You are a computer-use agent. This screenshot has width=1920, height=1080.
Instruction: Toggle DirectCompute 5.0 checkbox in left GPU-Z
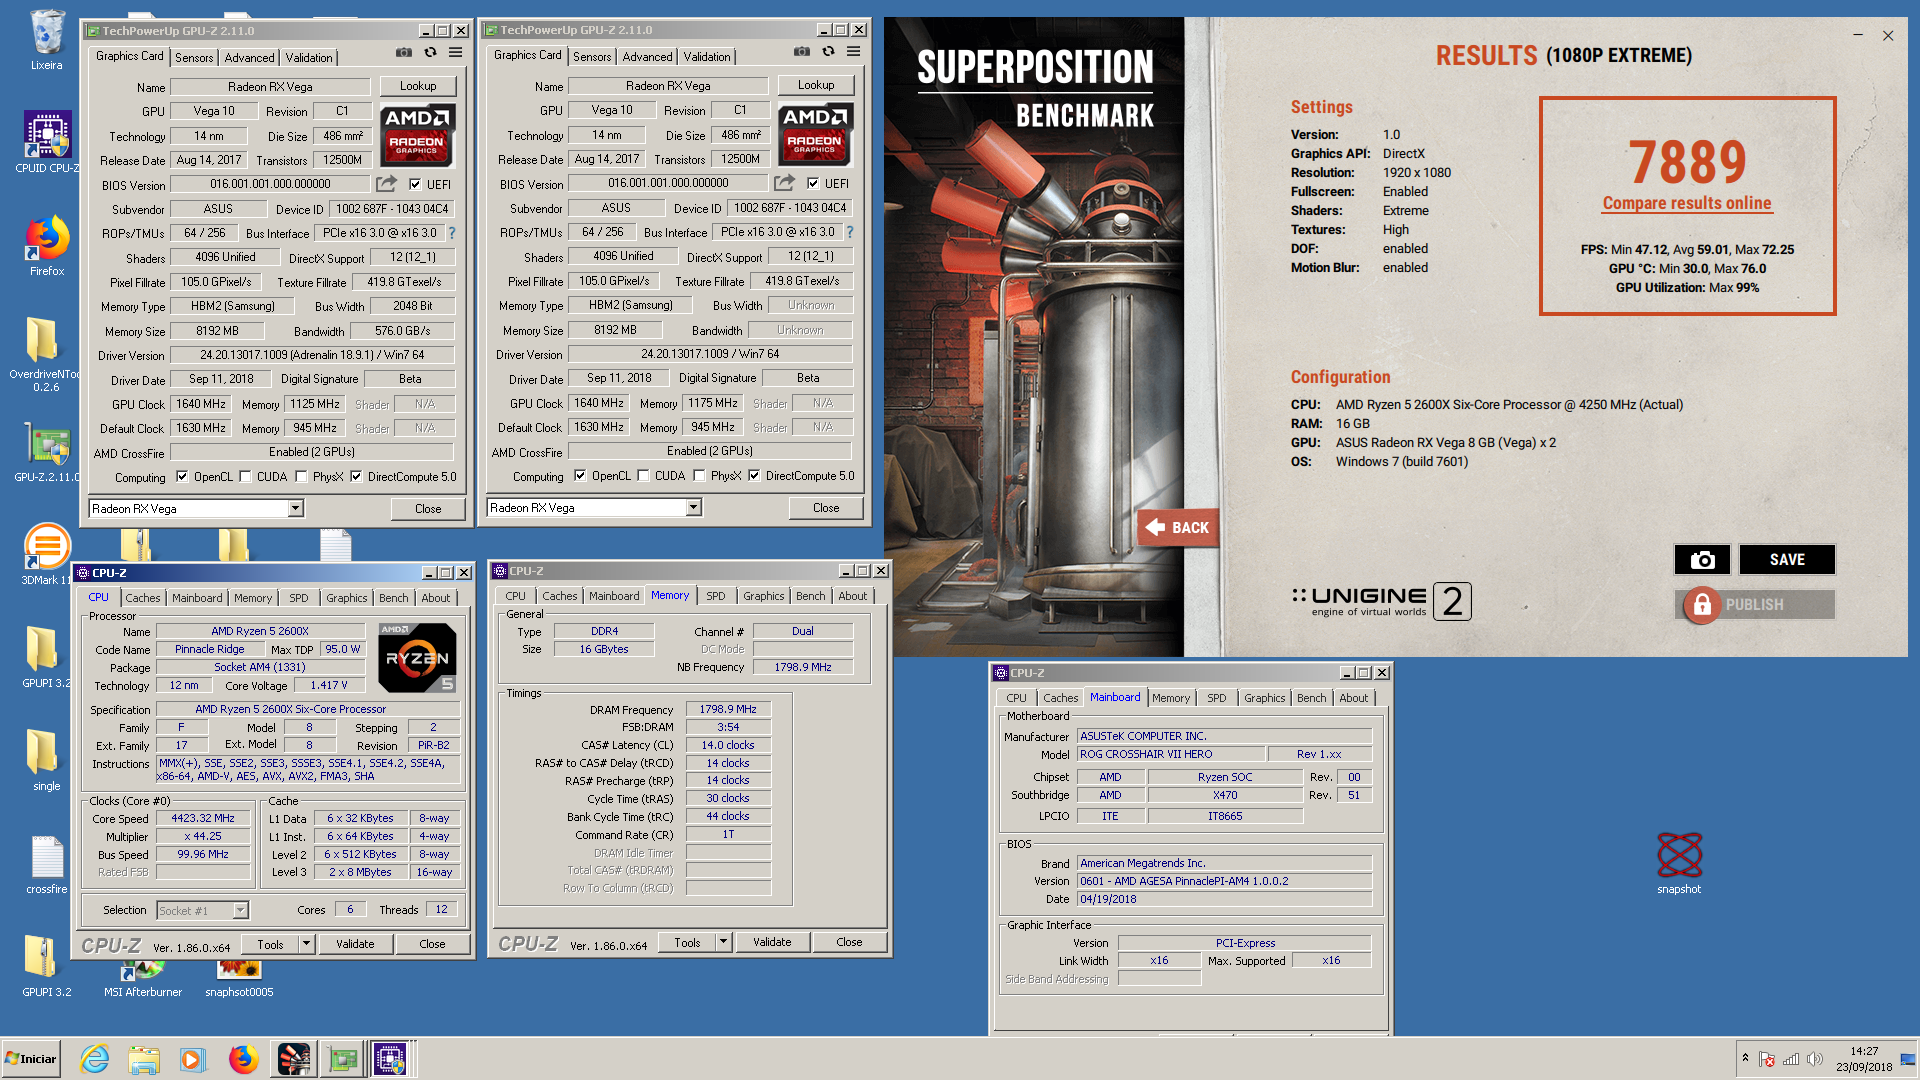356,477
